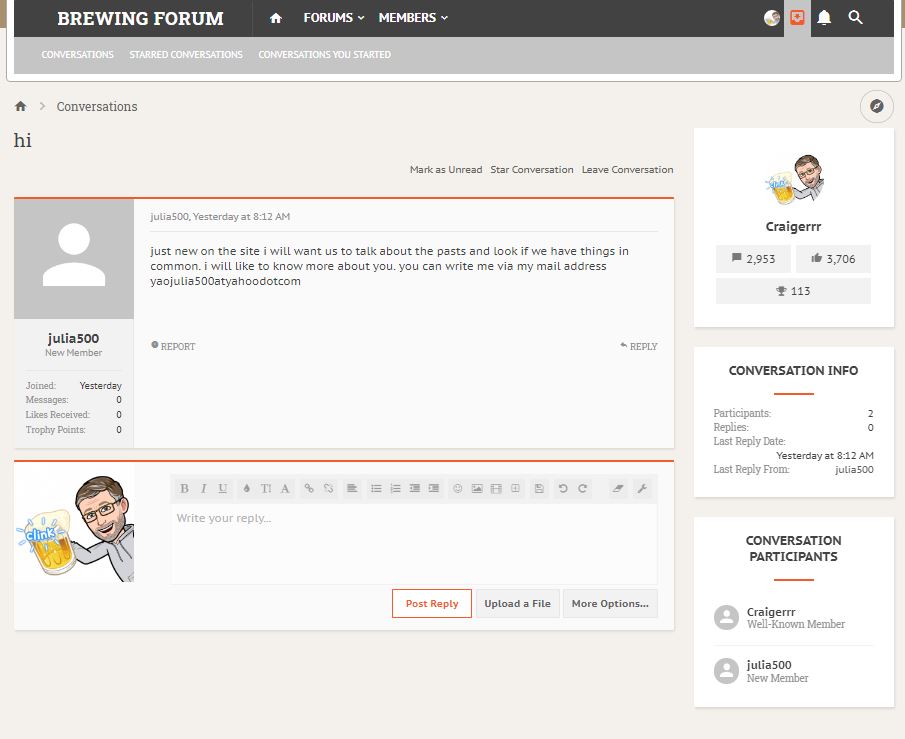
Task: Toggle underline formatting in the editor
Action: (x=222, y=489)
